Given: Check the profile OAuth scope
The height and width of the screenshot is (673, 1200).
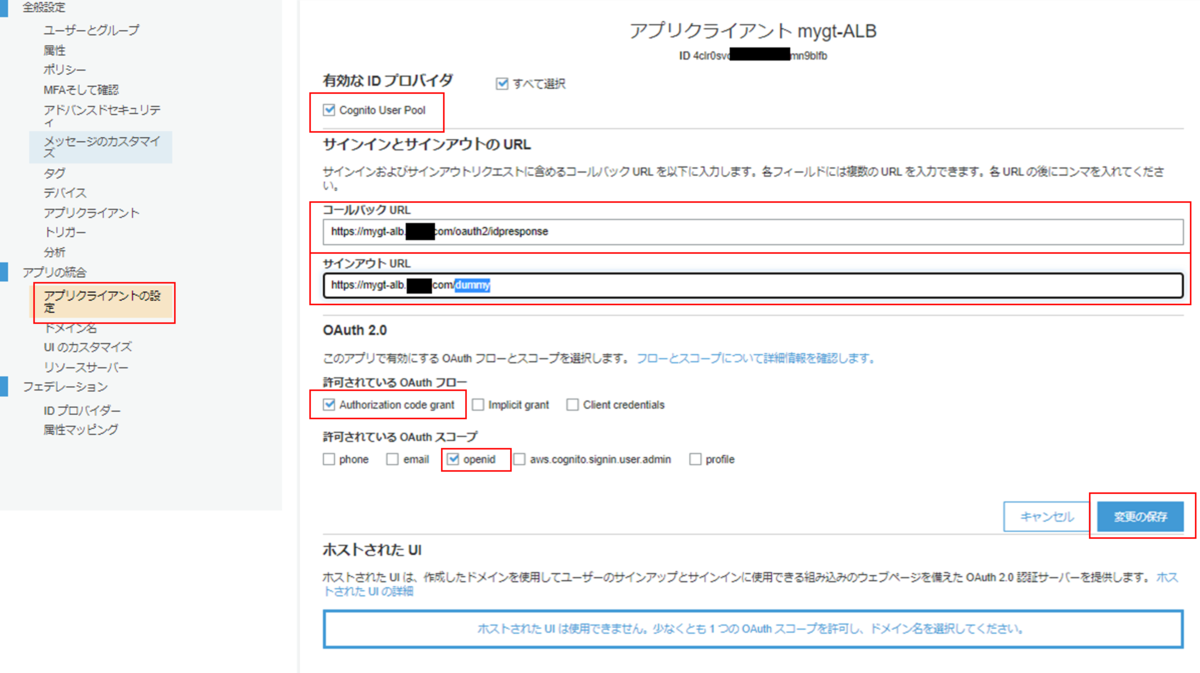Looking at the screenshot, I should pyautogui.click(x=694, y=459).
